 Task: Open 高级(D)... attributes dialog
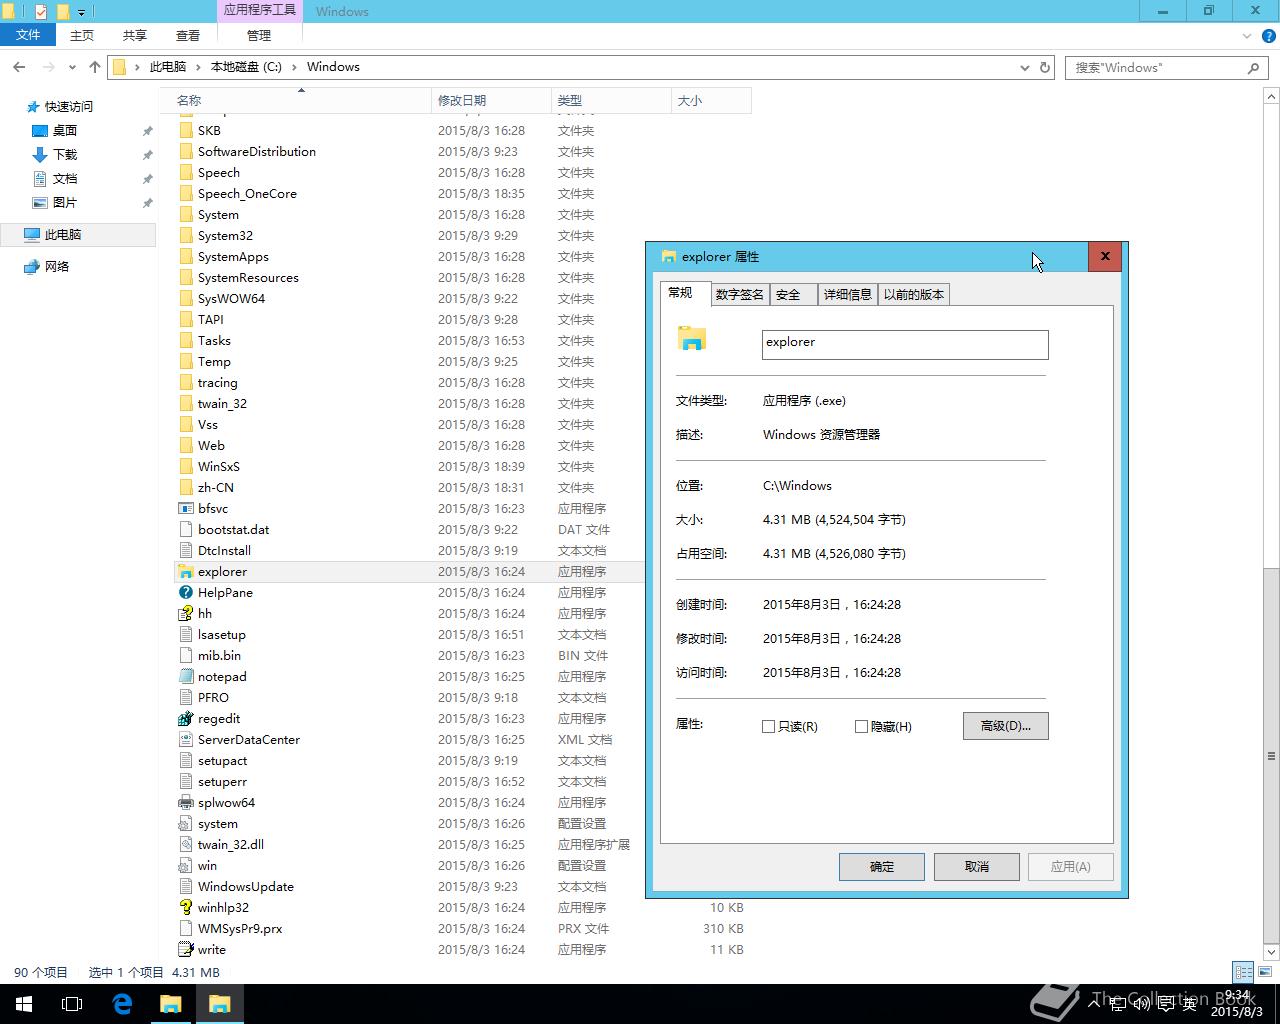(1006, 726)
